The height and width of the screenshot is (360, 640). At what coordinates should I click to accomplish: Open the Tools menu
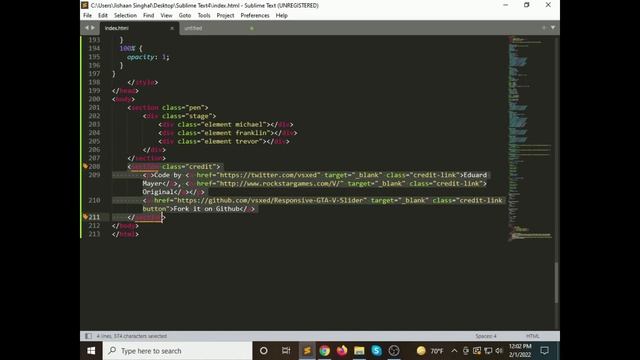(204, 16)
